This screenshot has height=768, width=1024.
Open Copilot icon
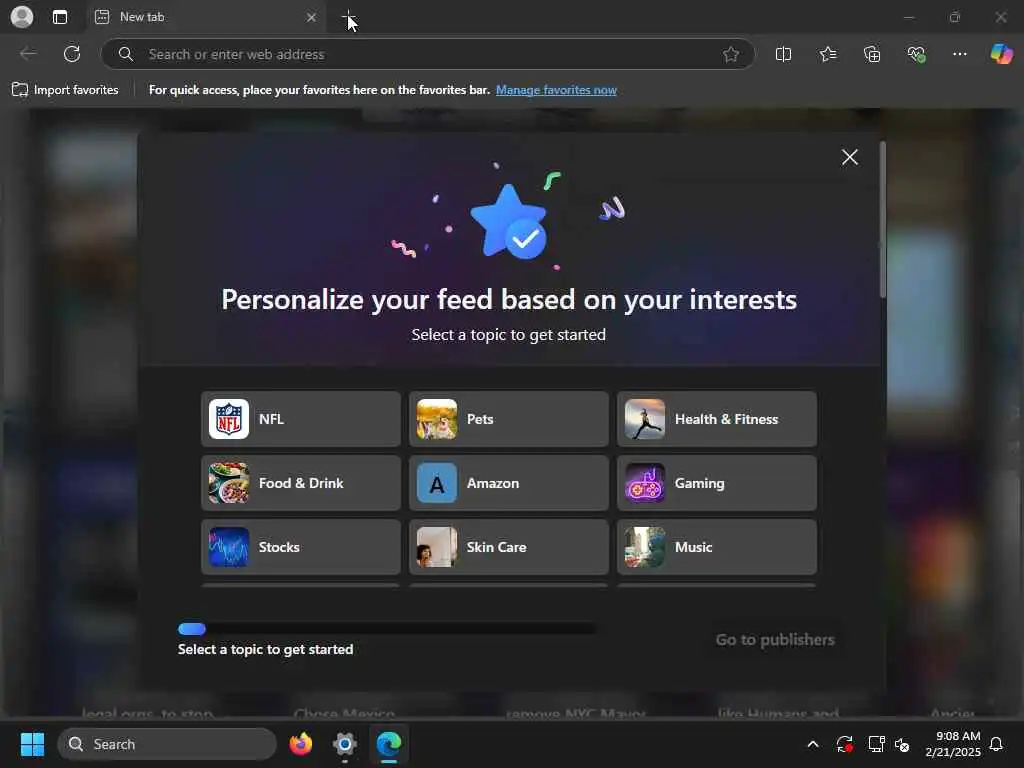point(1001,54)
